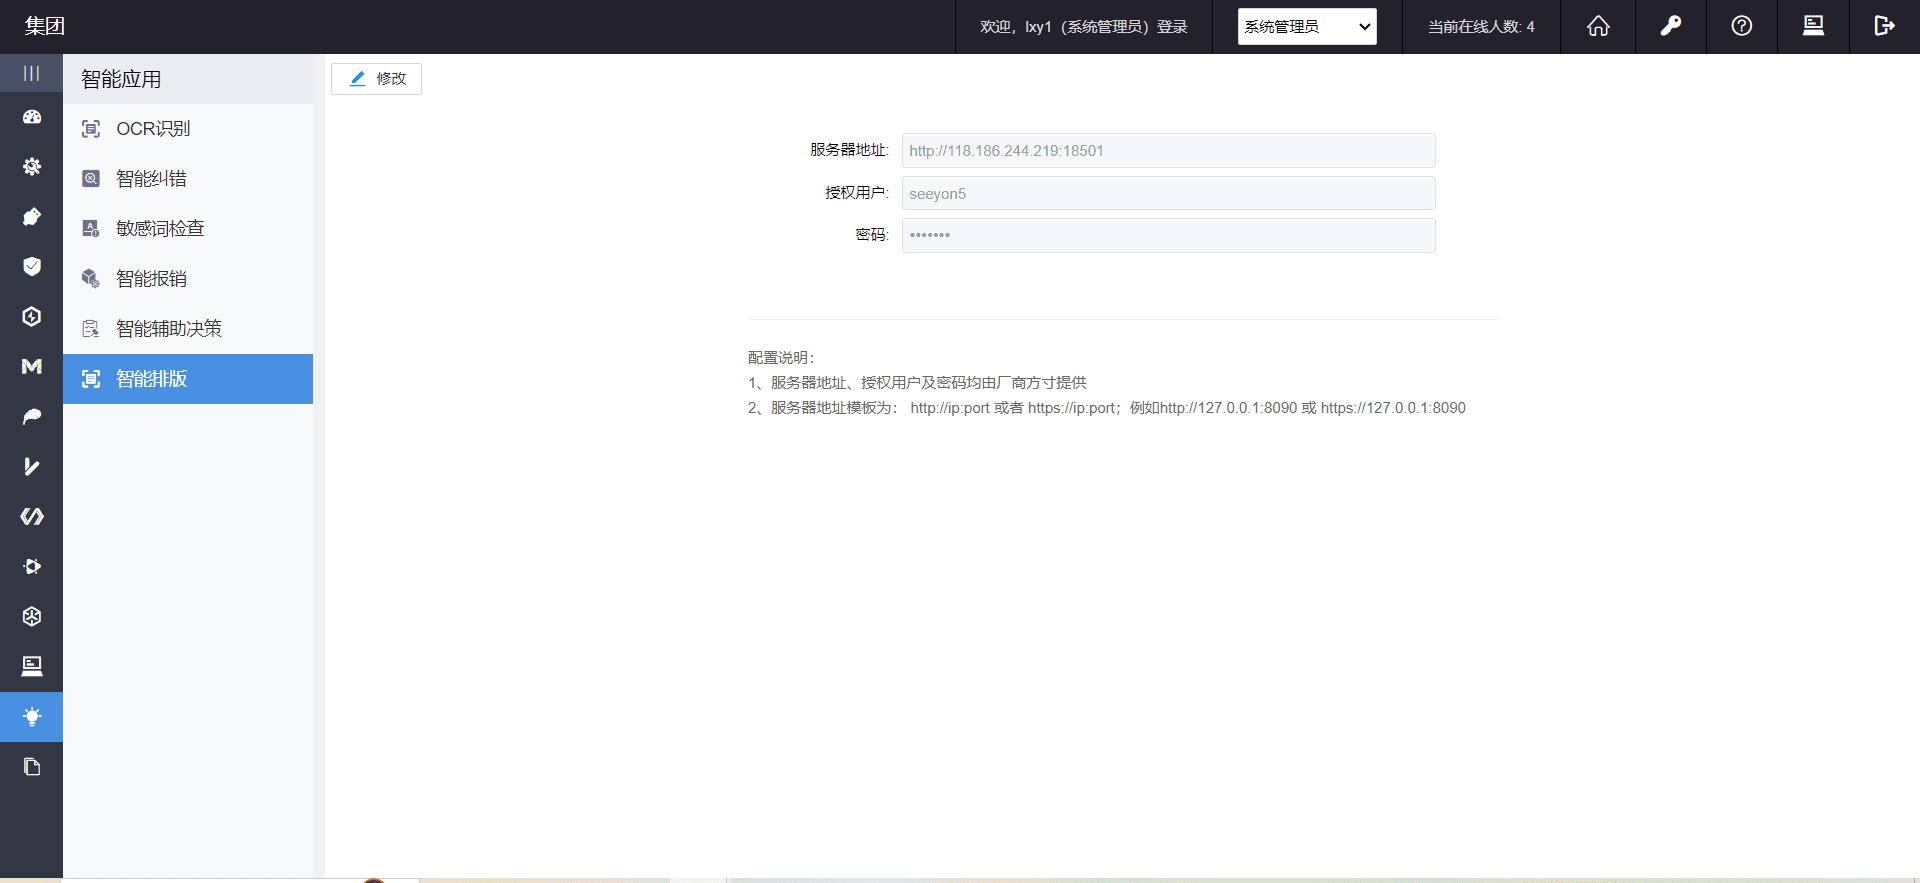Open the 智能纠错 menu item
Viewport: 1920px width, 883px height.
(x=188, y=179)
